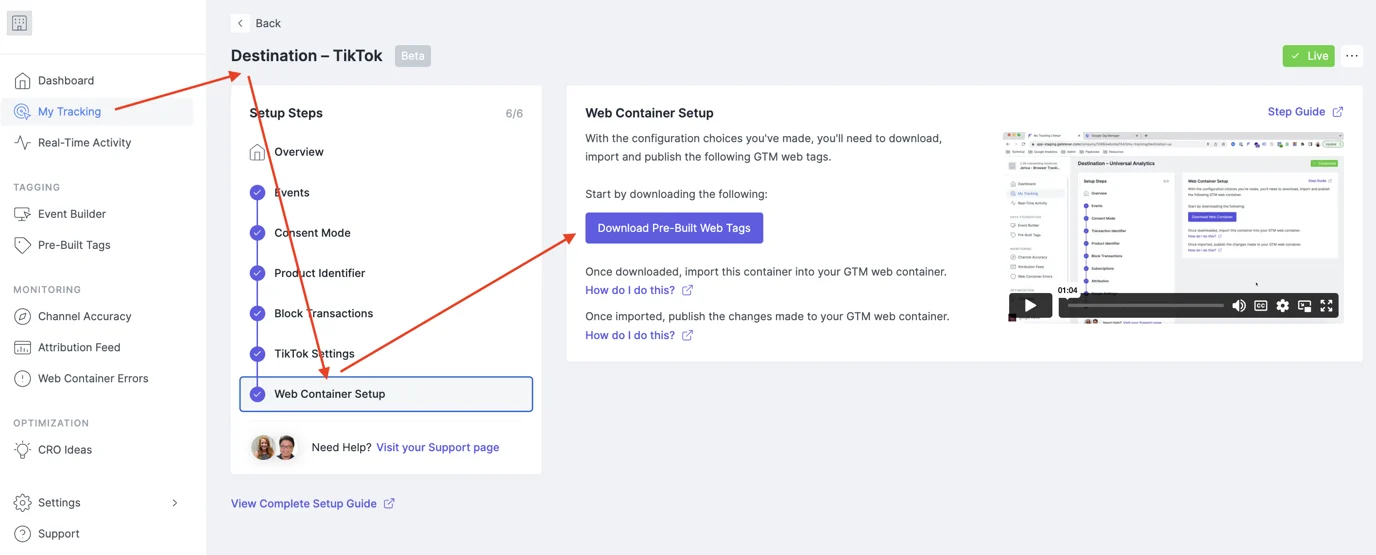Click the CRO Ideas lightbulb icon
Image resolution: width=1376 pixels, height=555 pixels.
(22, 450)
